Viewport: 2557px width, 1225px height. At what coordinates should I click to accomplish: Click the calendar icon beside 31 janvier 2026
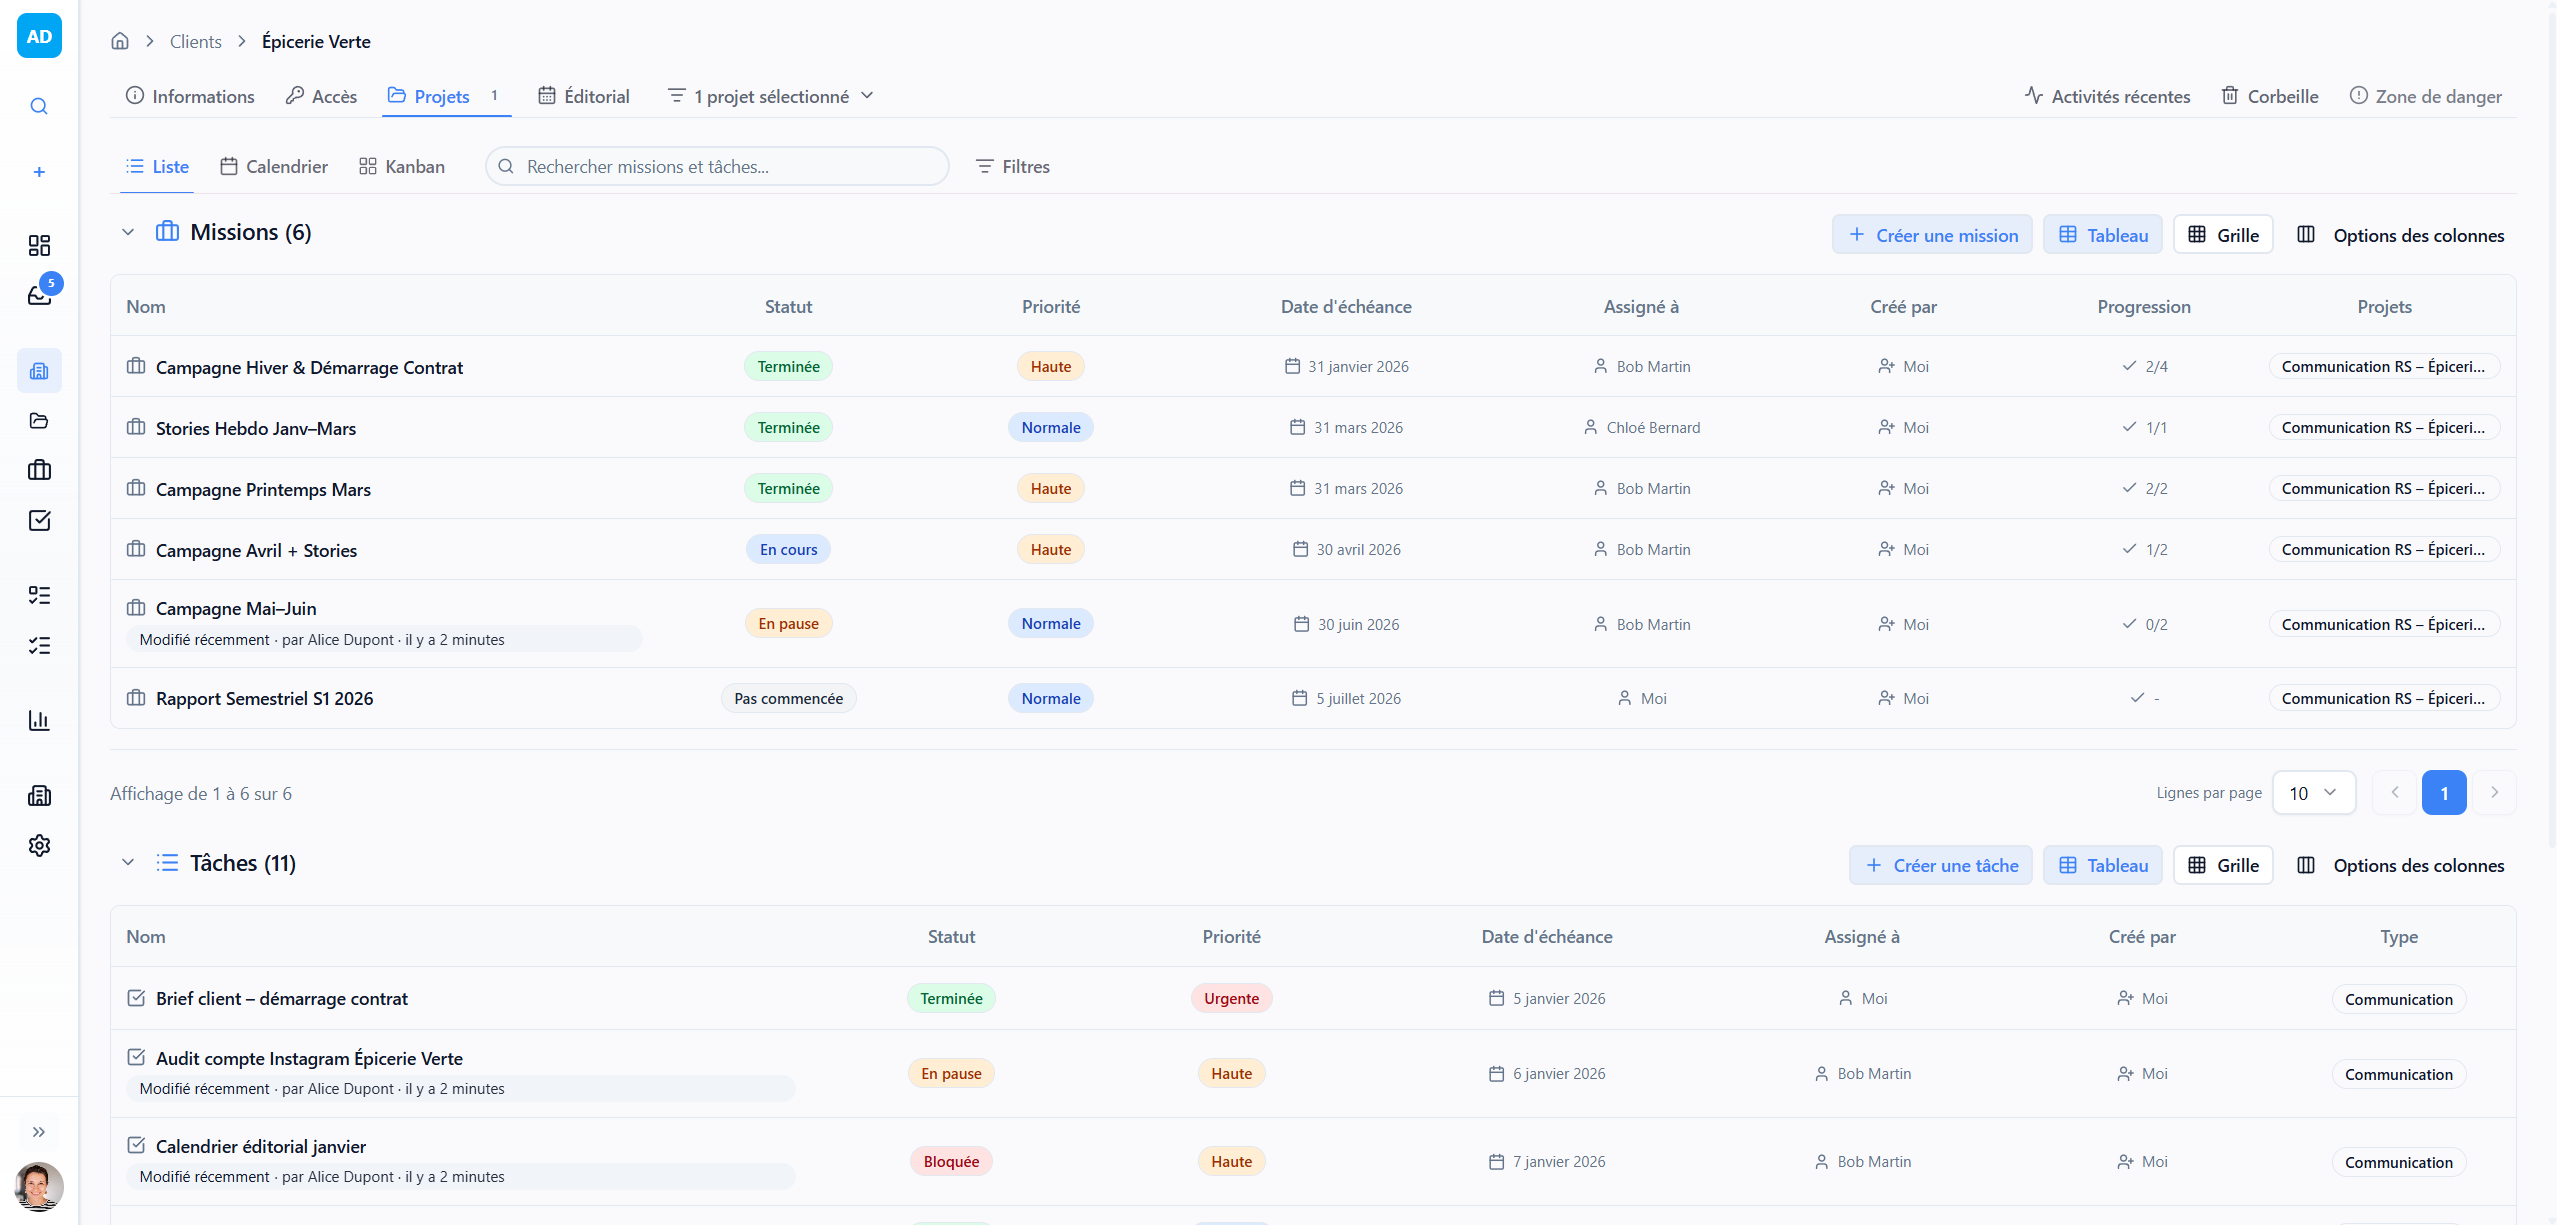click(1292, 366)
